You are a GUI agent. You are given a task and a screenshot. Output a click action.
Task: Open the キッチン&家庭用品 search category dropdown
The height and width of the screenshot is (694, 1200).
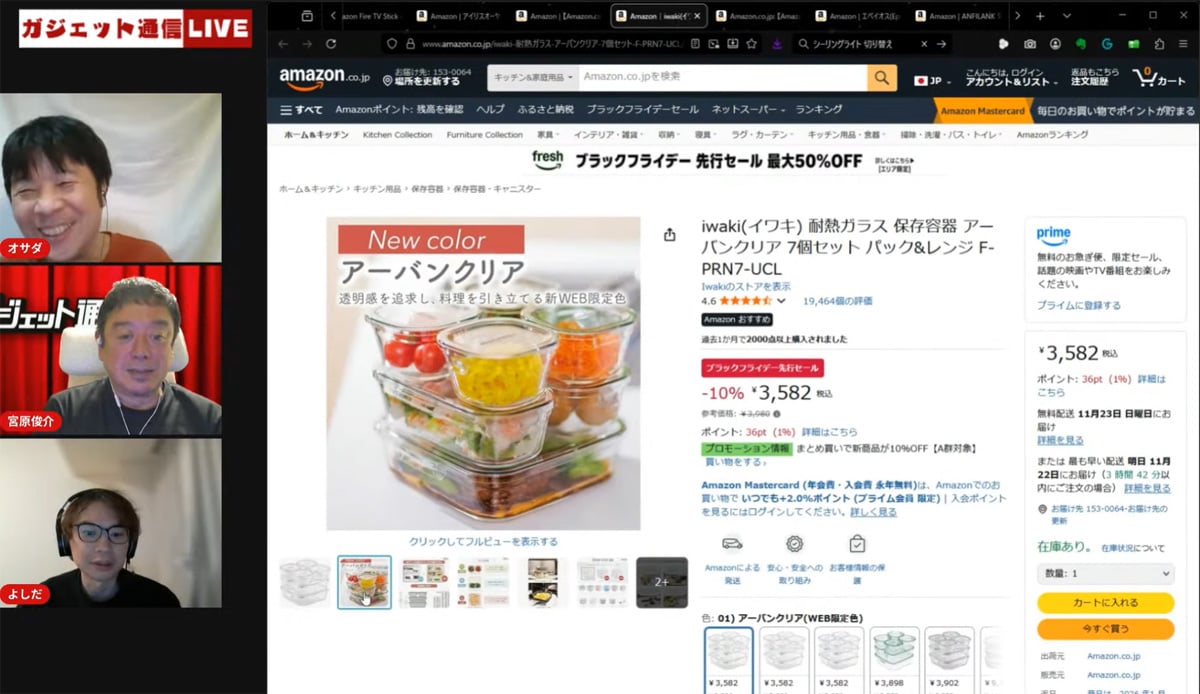[533, 77]
